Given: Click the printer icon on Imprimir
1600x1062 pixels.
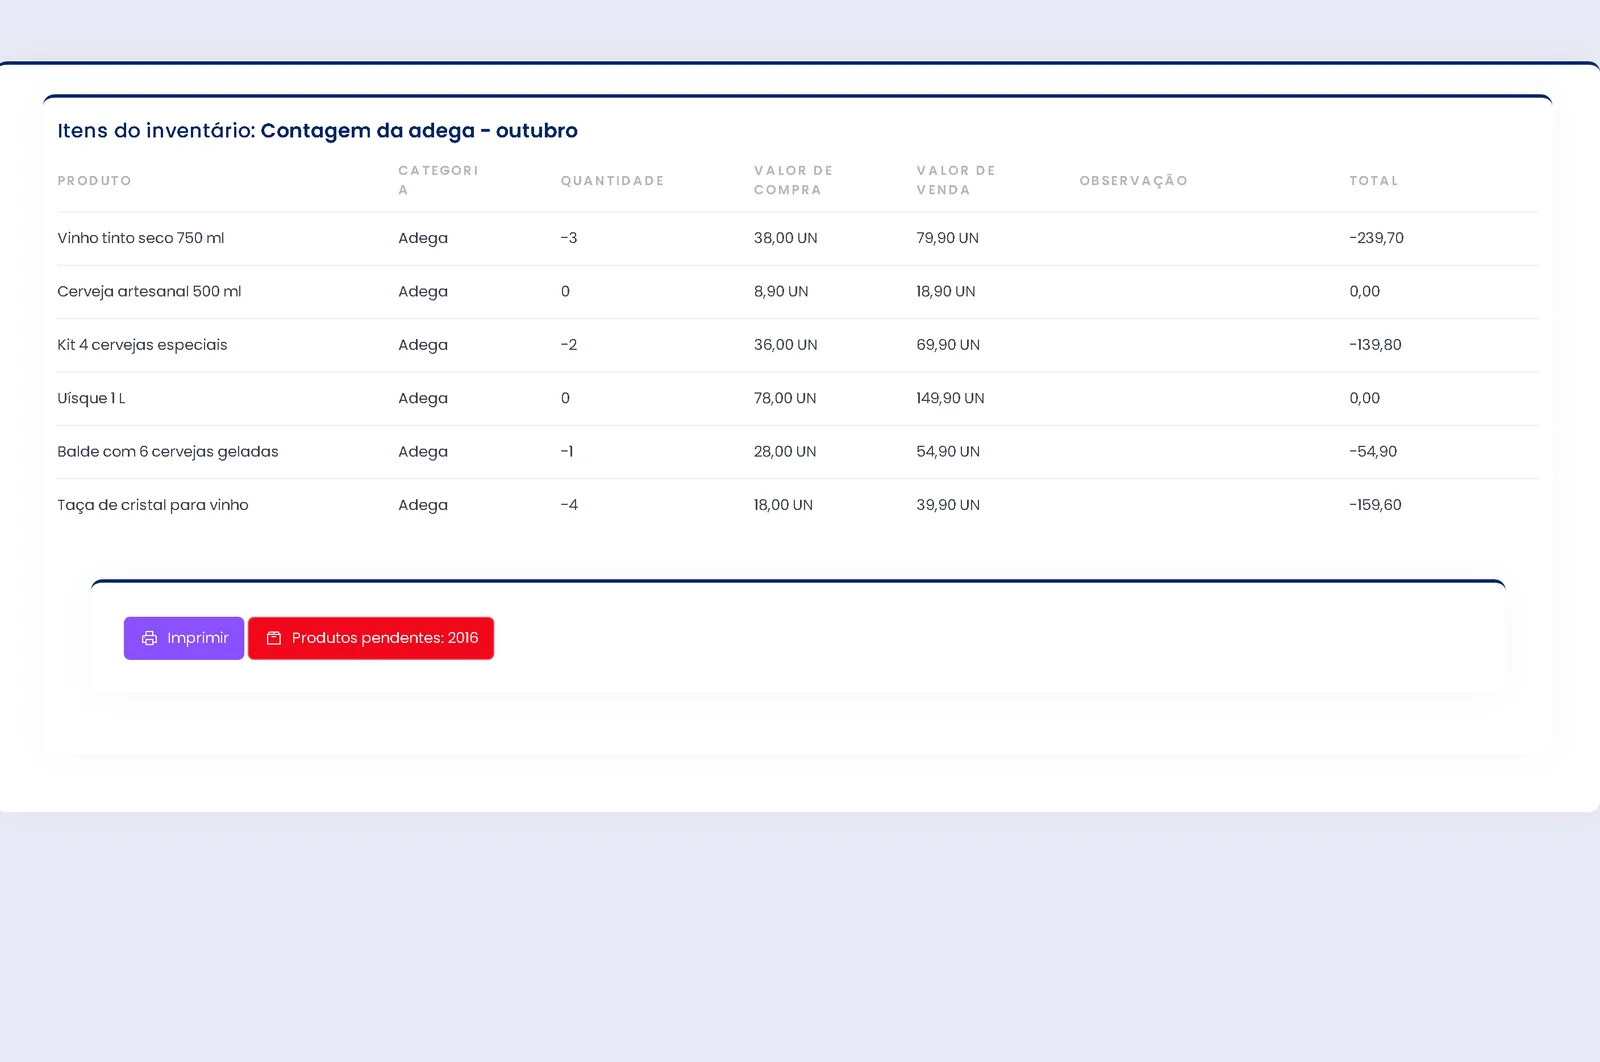Looking at the screenshot, I should [x=149, y=638].
